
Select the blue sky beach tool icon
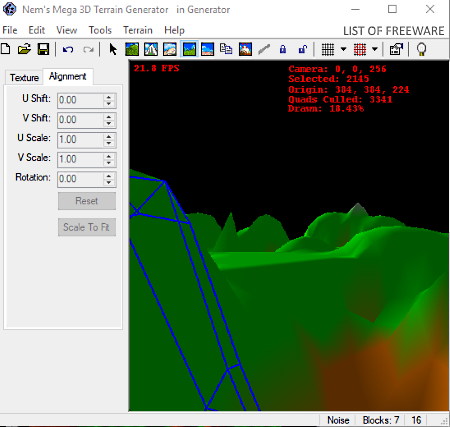click(x=207, y=49)
